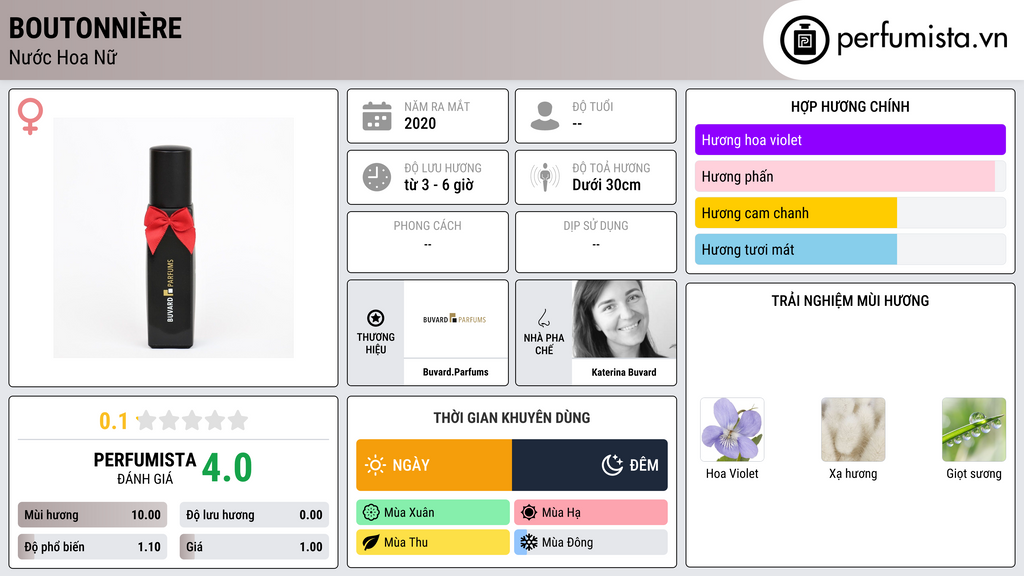The width and height of the screenshot is (1024, 576).
Task: Click the Độ lưu hương 0.00 score bar
Action: click(x=254, y=515)
